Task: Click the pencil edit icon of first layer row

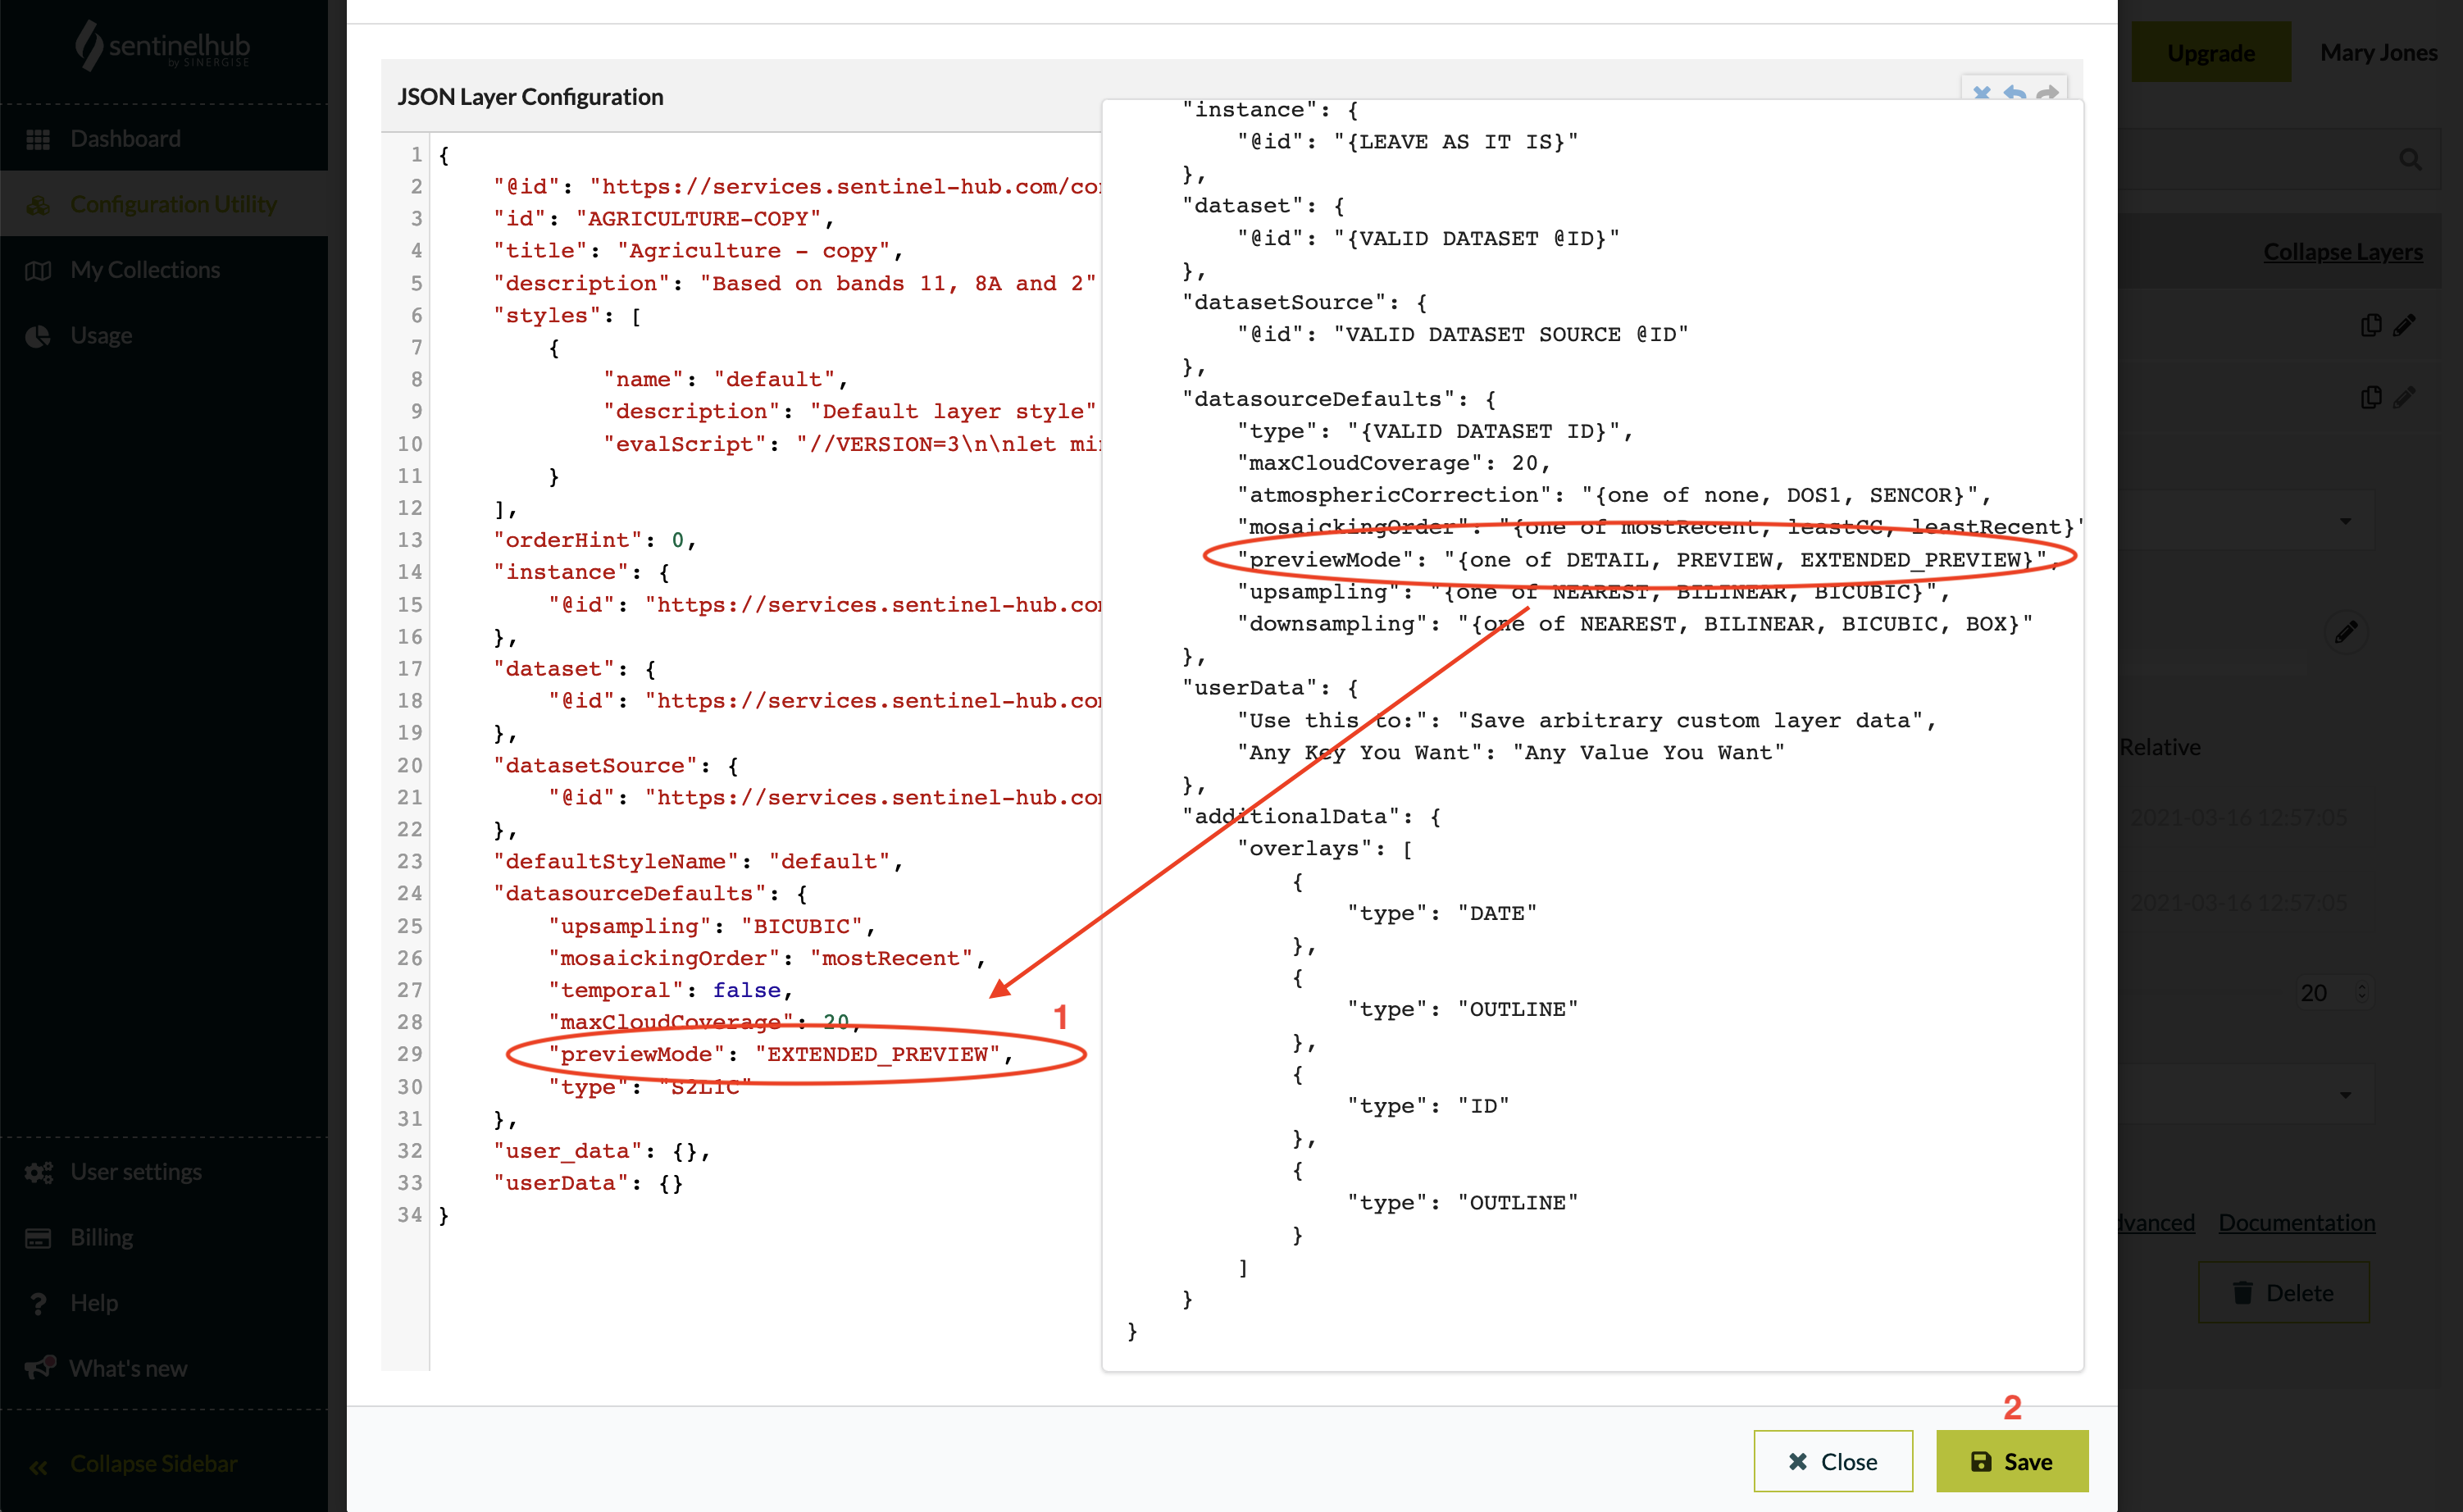Action: [x=2405, y=325]
